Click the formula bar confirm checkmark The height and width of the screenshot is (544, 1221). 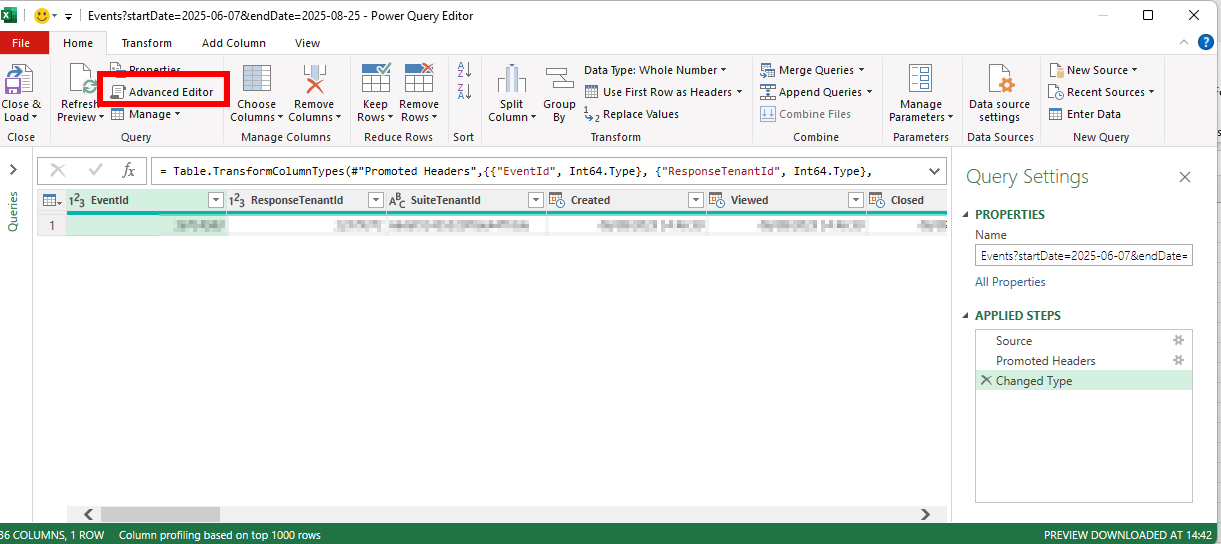(95, 170)
